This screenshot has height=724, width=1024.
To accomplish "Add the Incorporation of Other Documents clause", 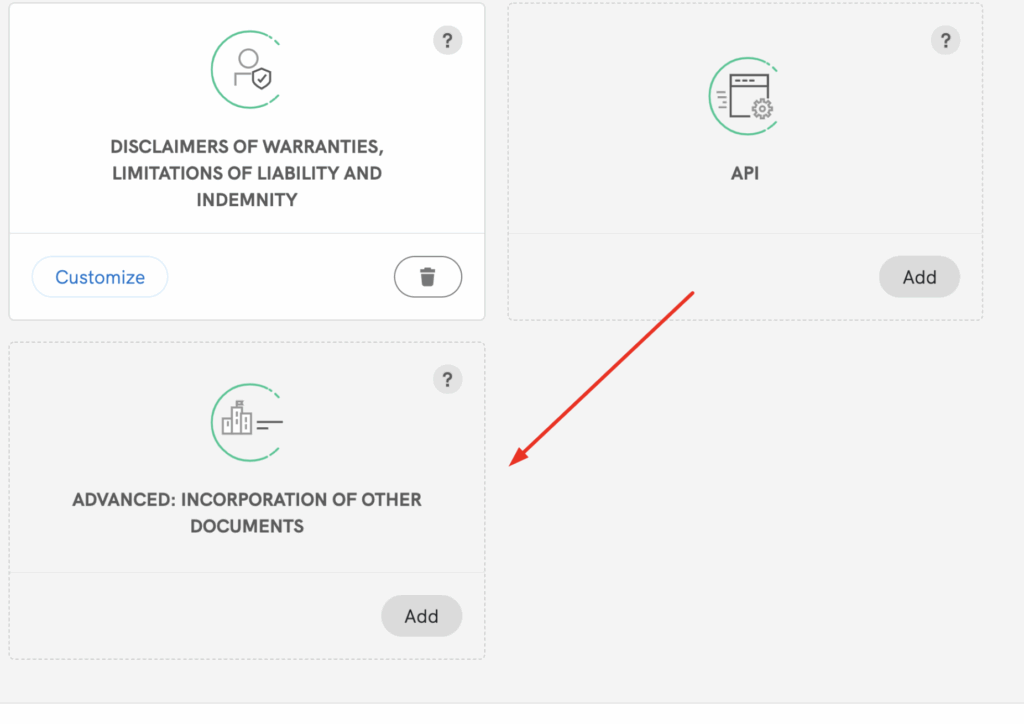I will pyautogui.click(x=421, y=616).
